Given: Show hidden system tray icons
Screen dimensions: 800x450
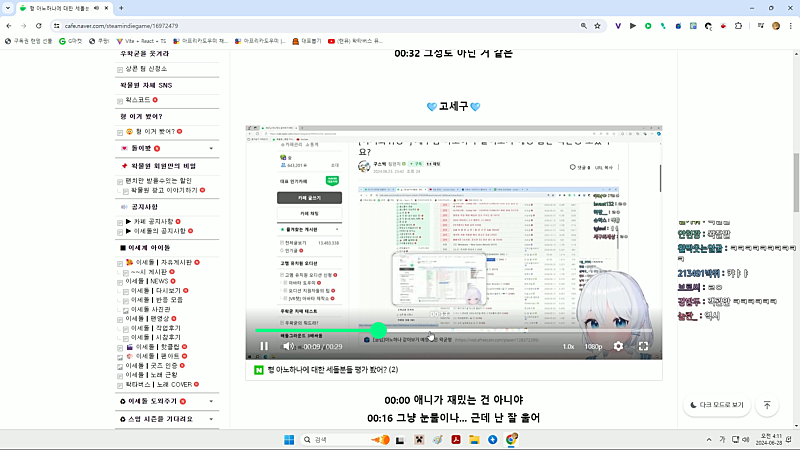Looking at the screenshot, I should (709, 440).
